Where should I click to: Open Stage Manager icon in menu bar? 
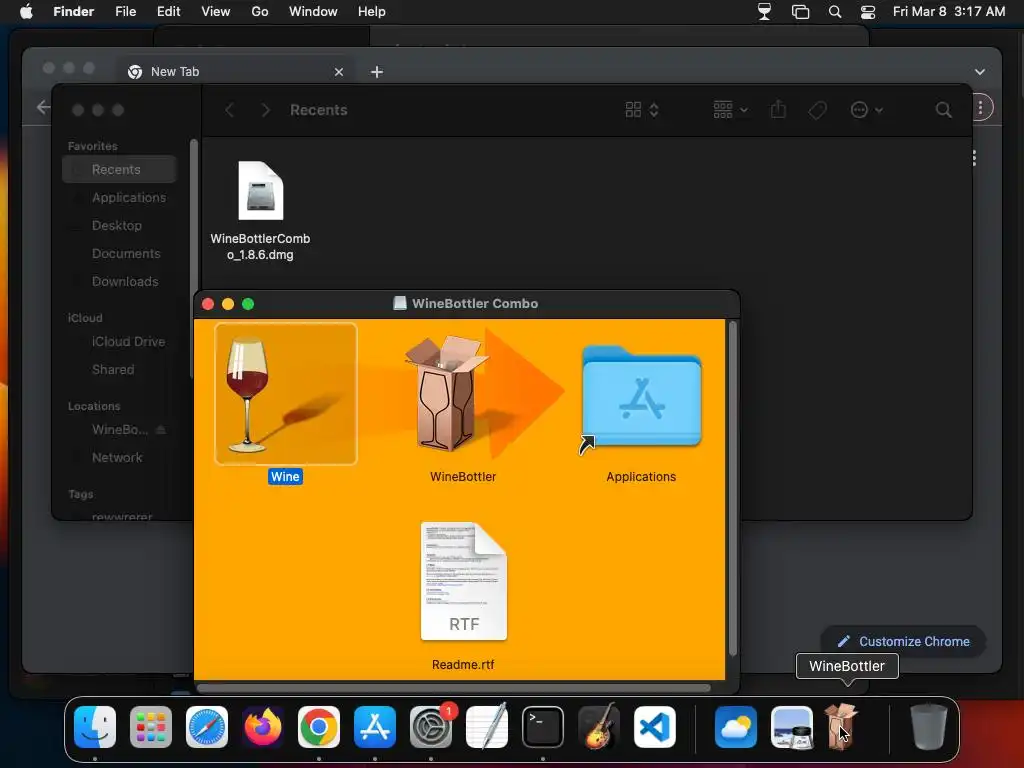(801, 12)
